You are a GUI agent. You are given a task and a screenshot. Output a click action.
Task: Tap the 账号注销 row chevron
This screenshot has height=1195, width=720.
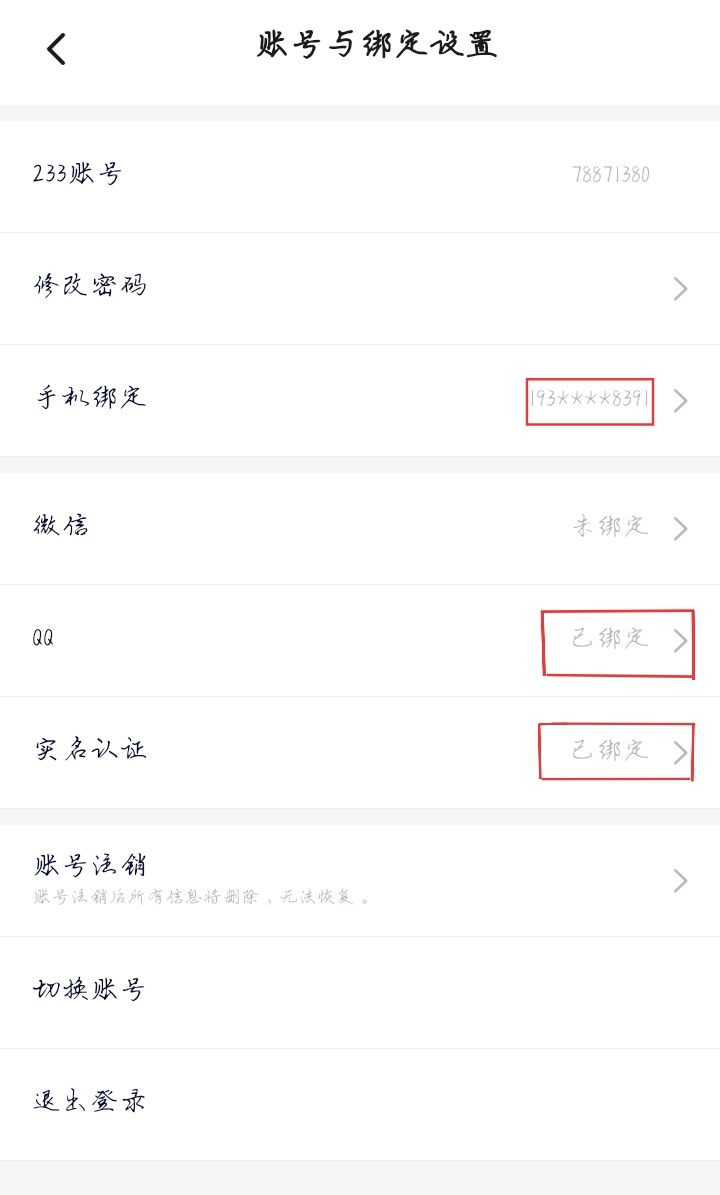[x=680, y=880]
